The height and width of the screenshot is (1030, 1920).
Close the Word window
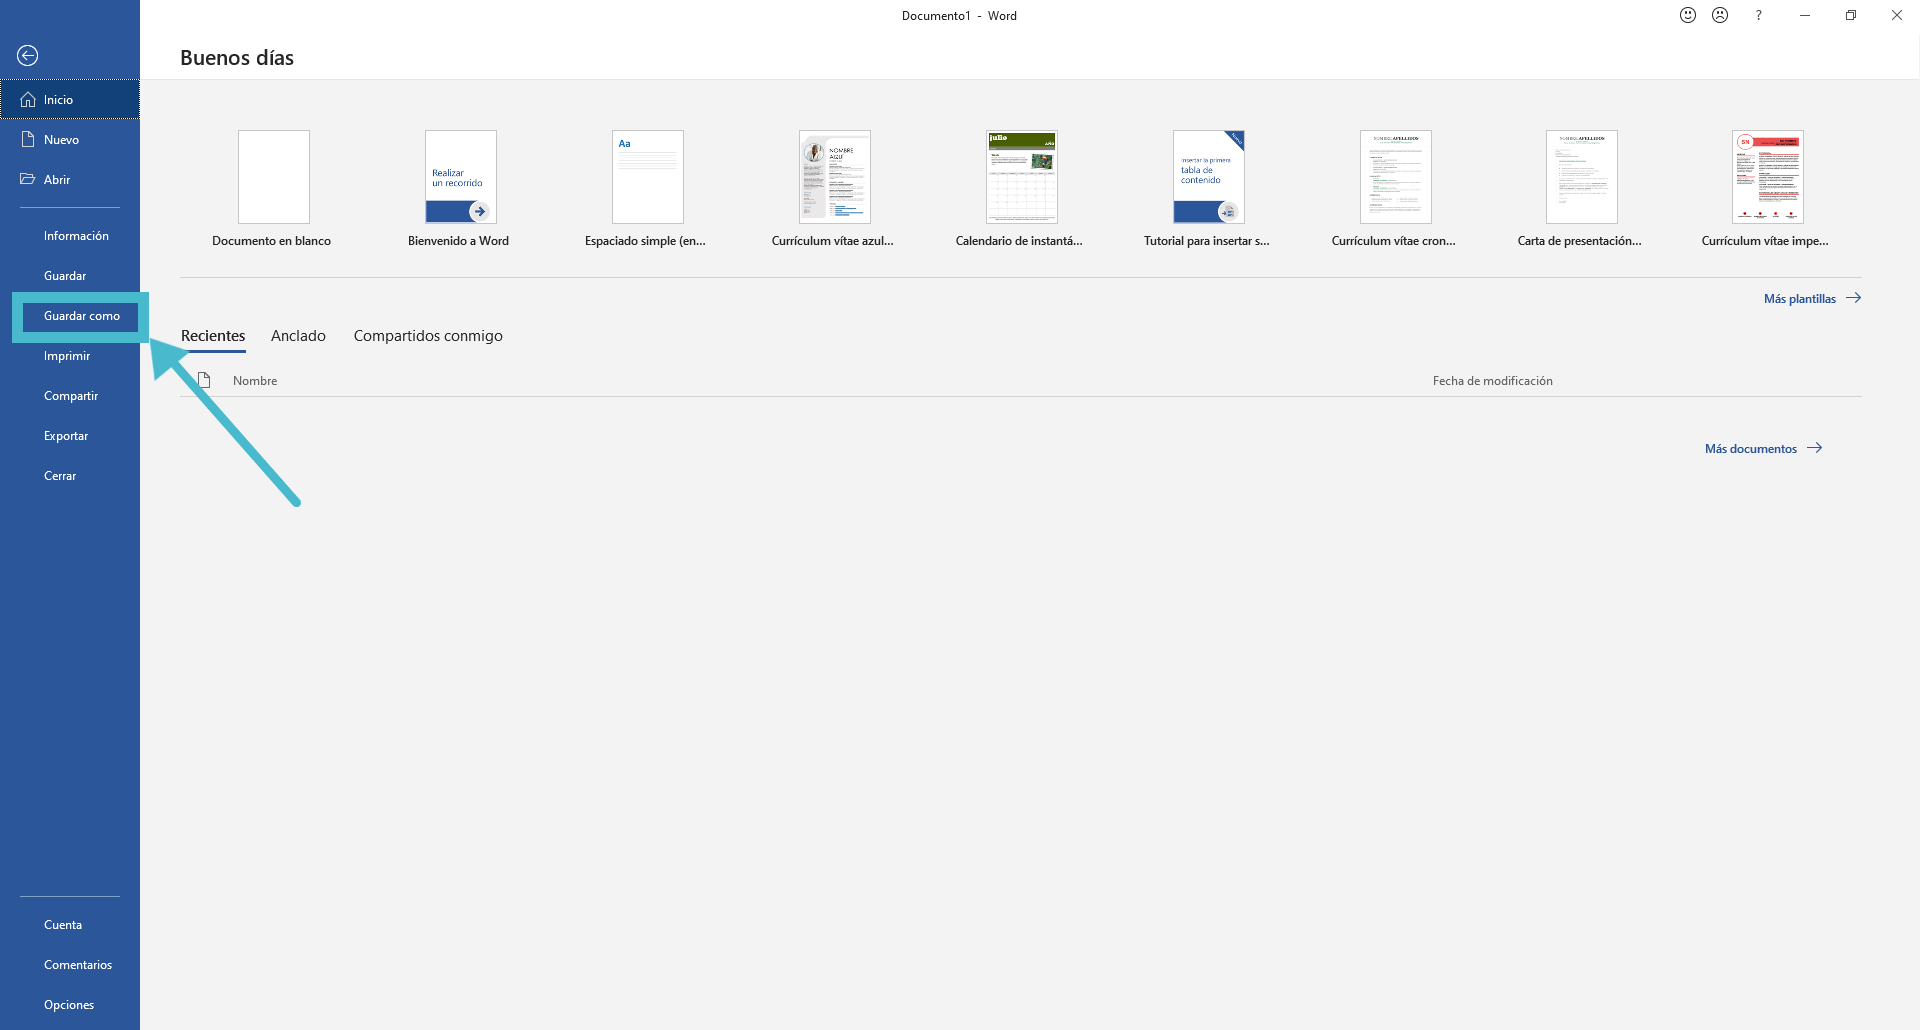[1897, 15]
